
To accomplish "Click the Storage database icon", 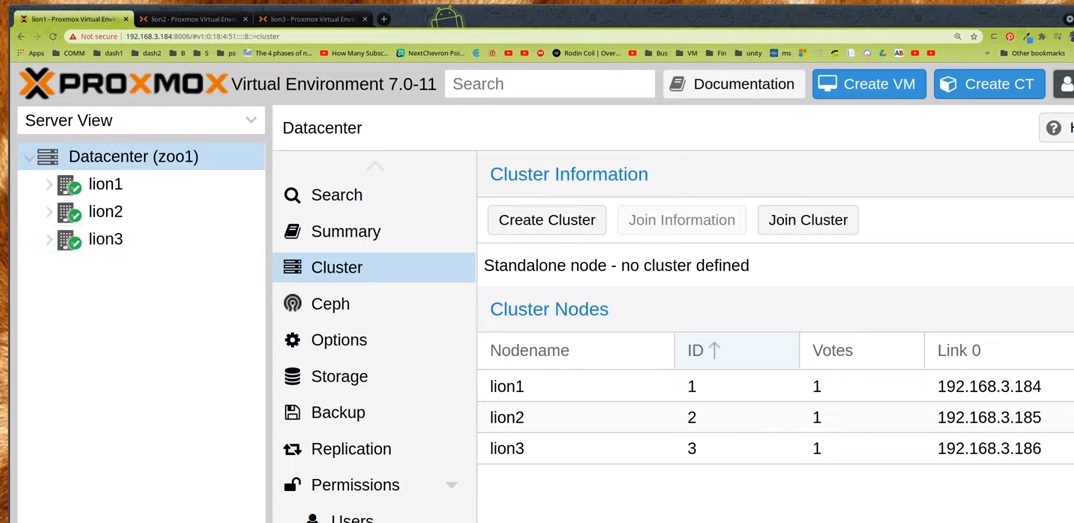I will [x=292, y=376].
